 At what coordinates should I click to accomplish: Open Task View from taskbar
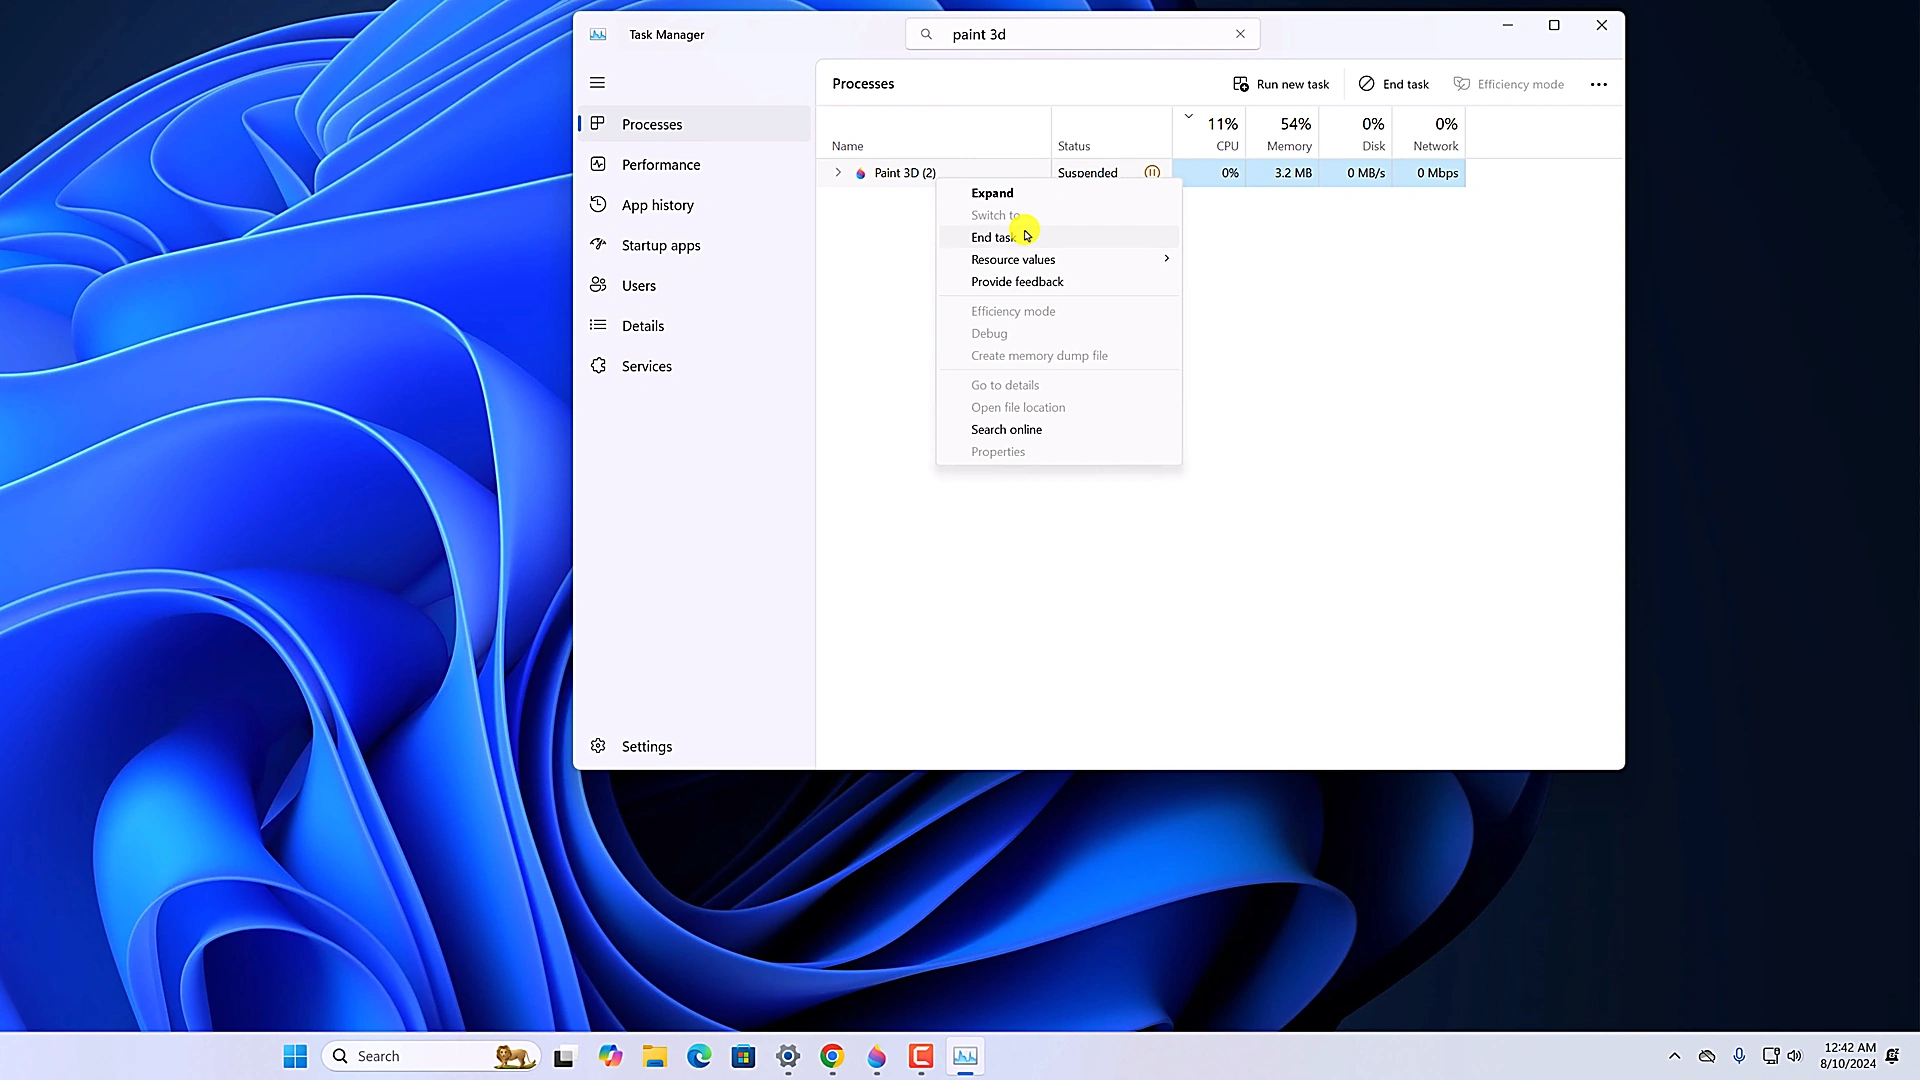click(x=565, y=1056)
